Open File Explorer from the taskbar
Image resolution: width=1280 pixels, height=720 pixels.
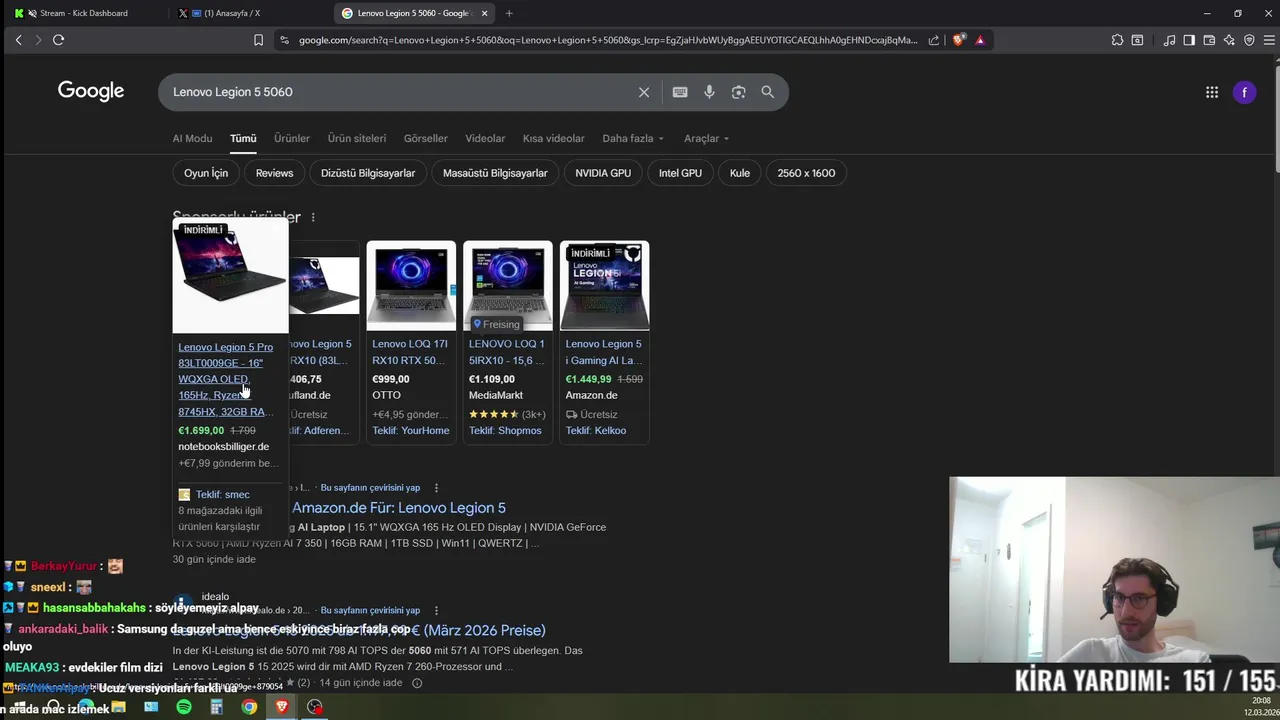(x=118, y=707)
